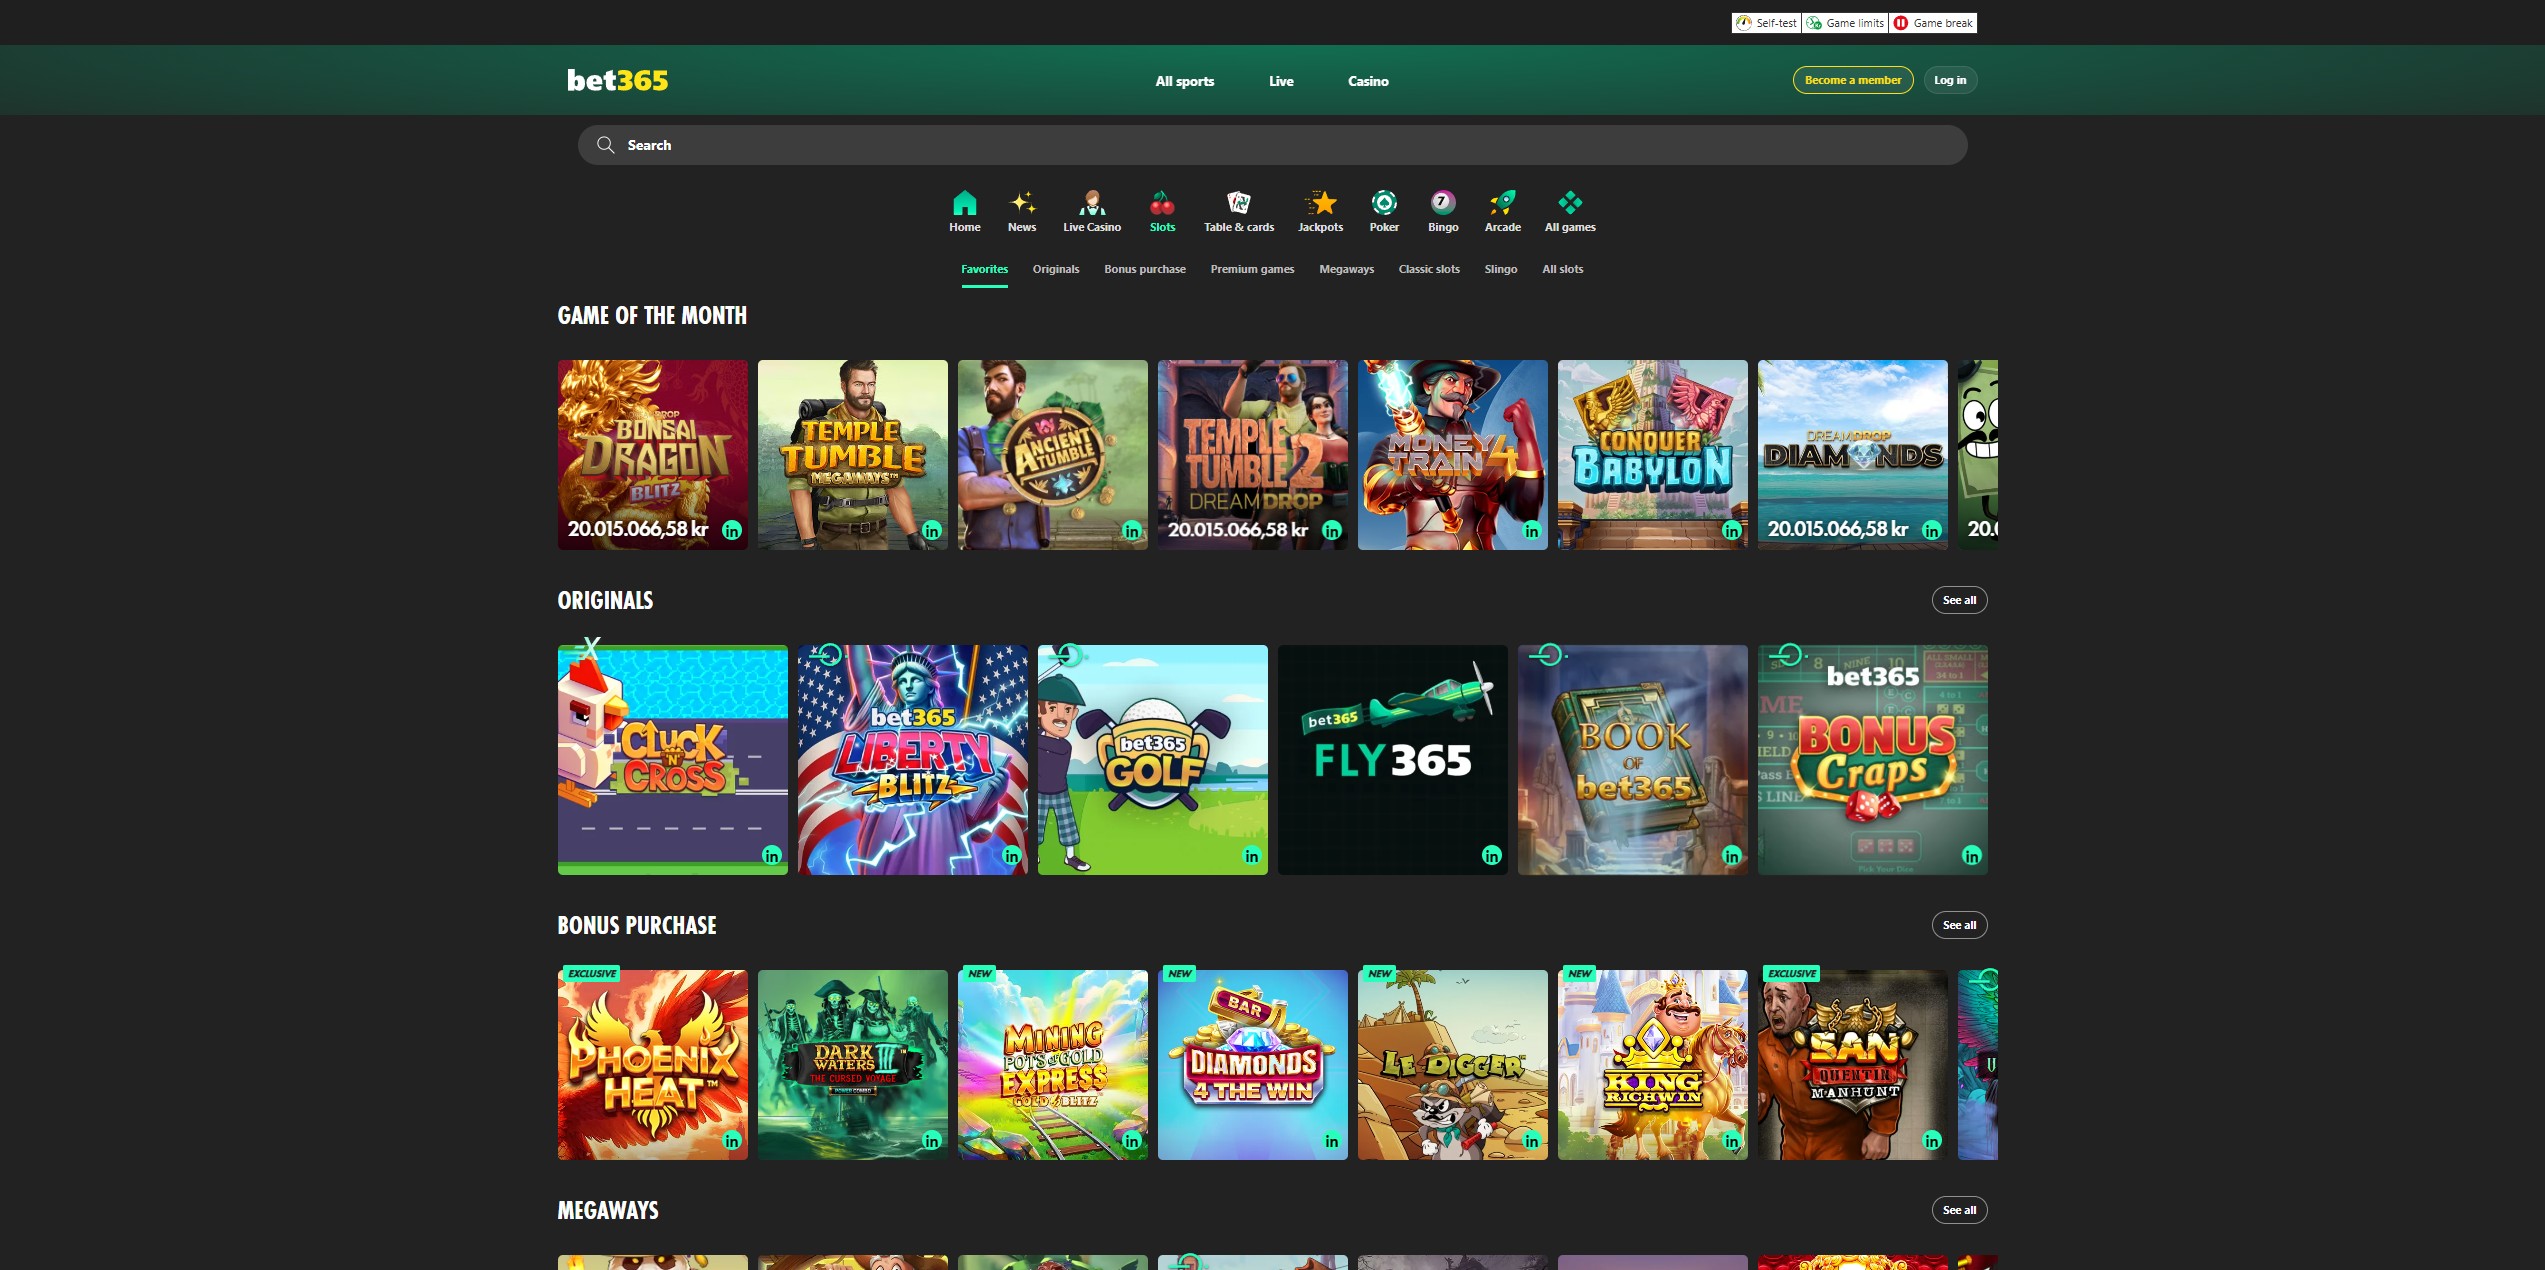Open Temple Tumble 2 Dream Drop game
This screenshot has height=1270, width=2545.
(x=1252, y=455)
